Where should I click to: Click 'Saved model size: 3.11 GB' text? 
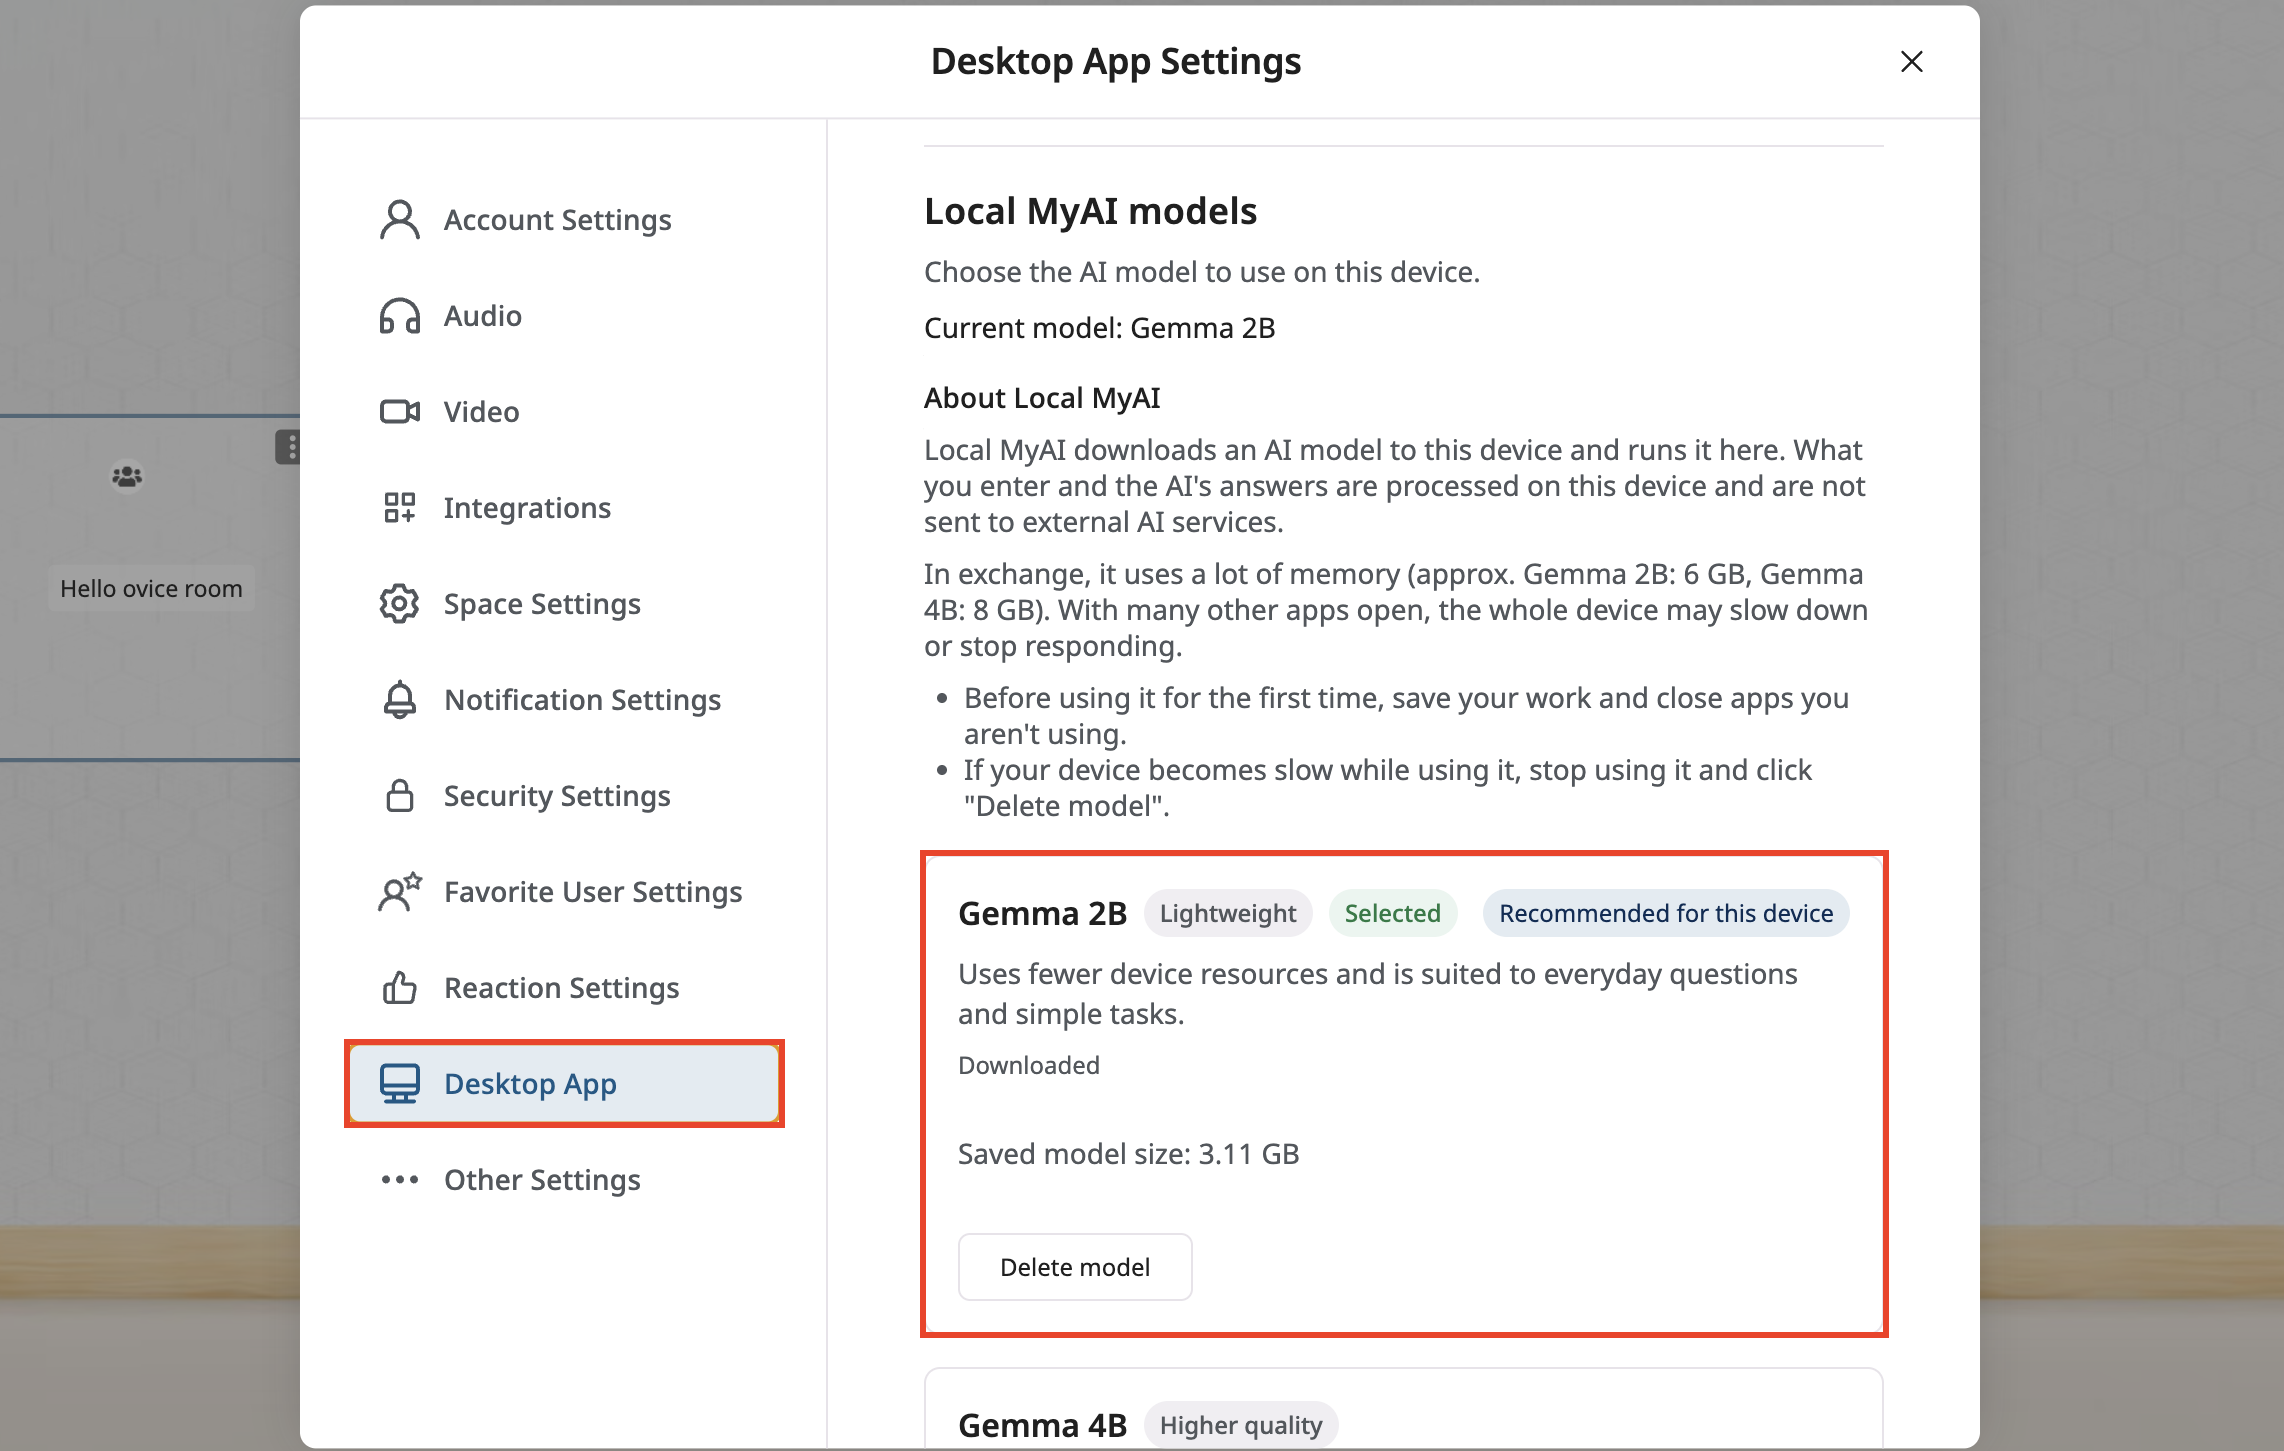pyautogui.click(x=1129, y=1154)
